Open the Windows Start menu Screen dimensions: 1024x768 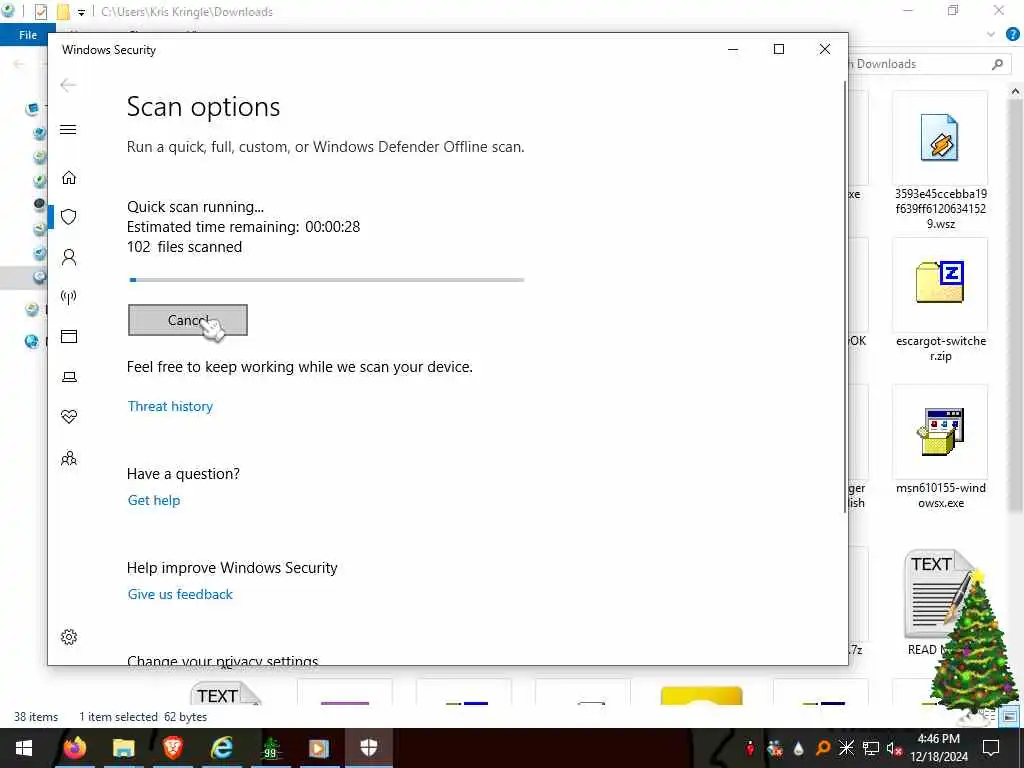(24, 748)
